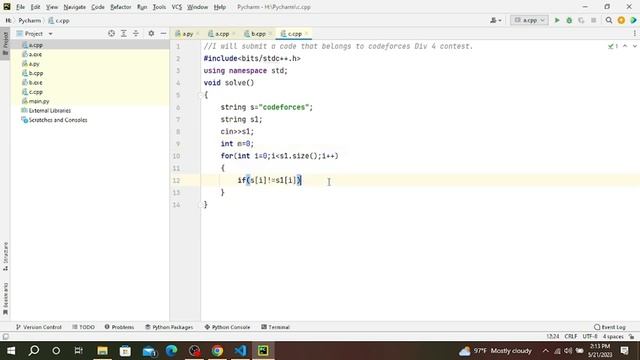
Task: Click the CRLF line separator in status bar
Action: [x=571, y=336]
